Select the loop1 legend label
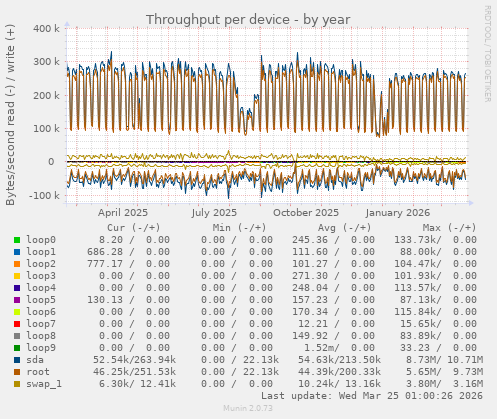 pos(41,252)
